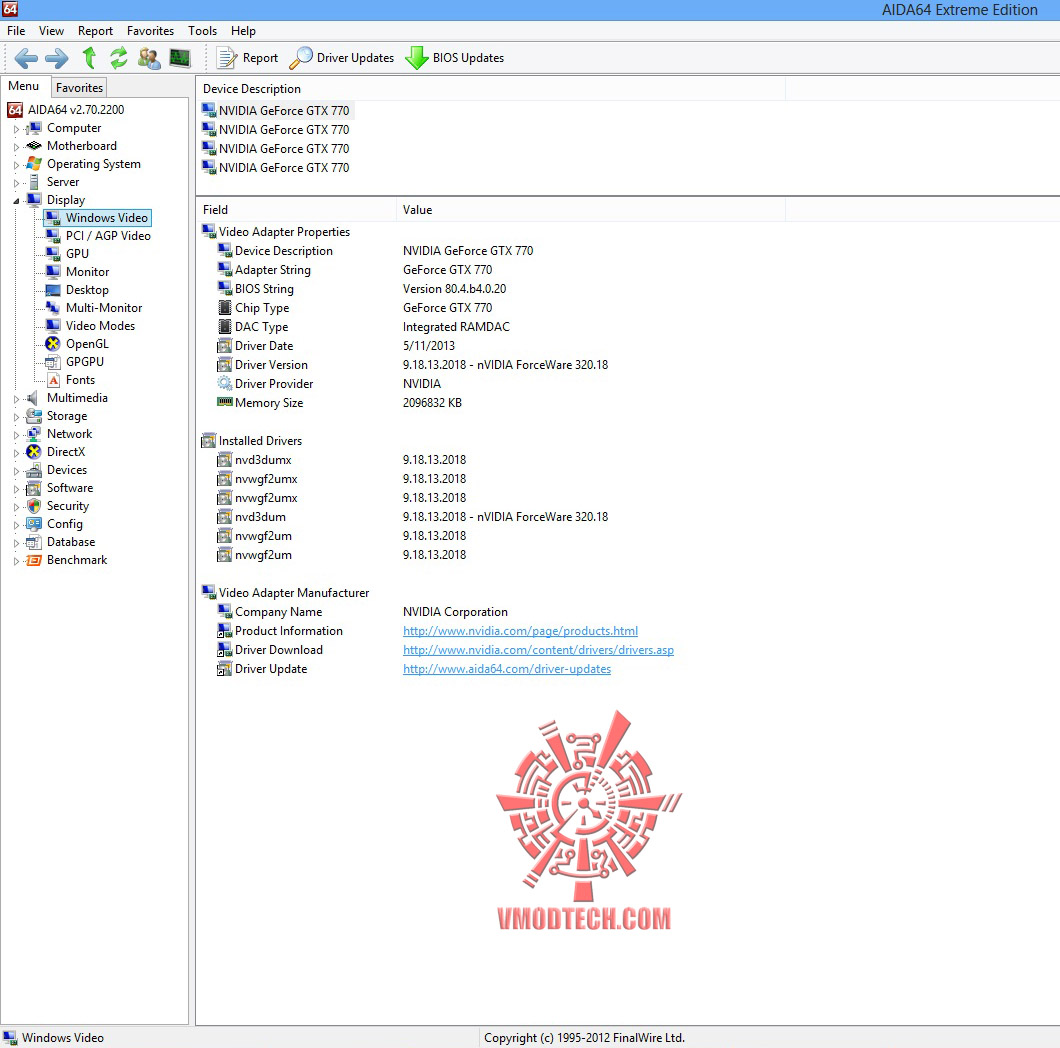
Task: Click the green Refresh toolbar icon
Action: pyautogui.click(x=119, y=58)
